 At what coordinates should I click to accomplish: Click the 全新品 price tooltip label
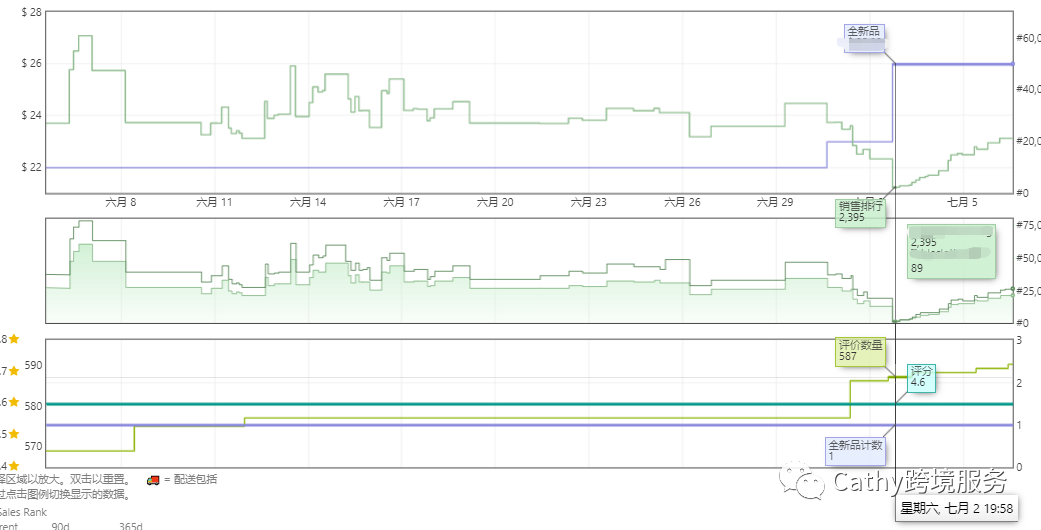(x=865, y=39)
